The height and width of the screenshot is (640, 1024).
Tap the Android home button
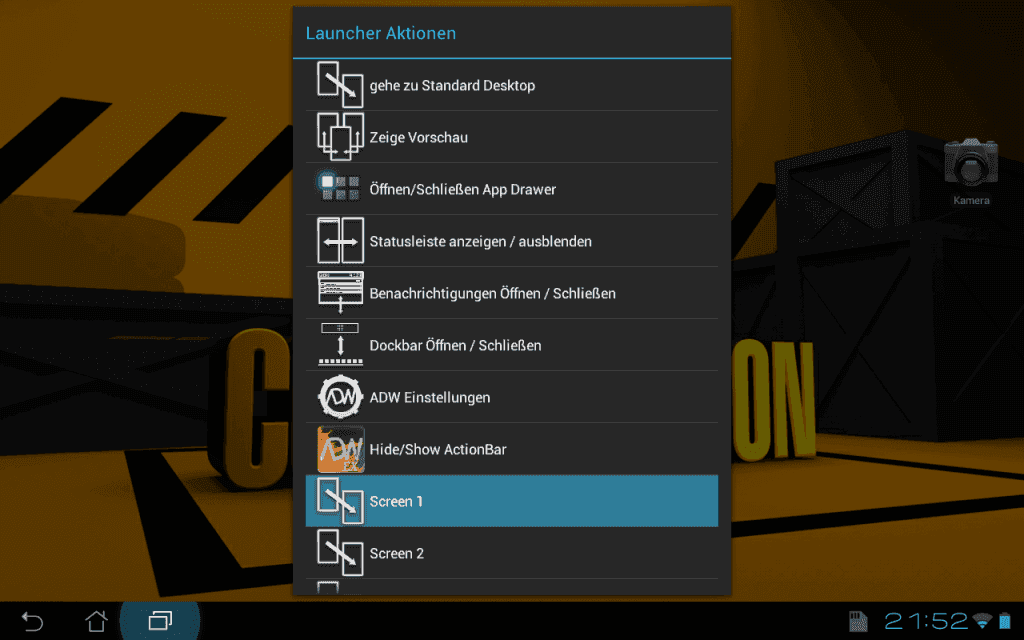pyautogui.click(x=96, y=620)
